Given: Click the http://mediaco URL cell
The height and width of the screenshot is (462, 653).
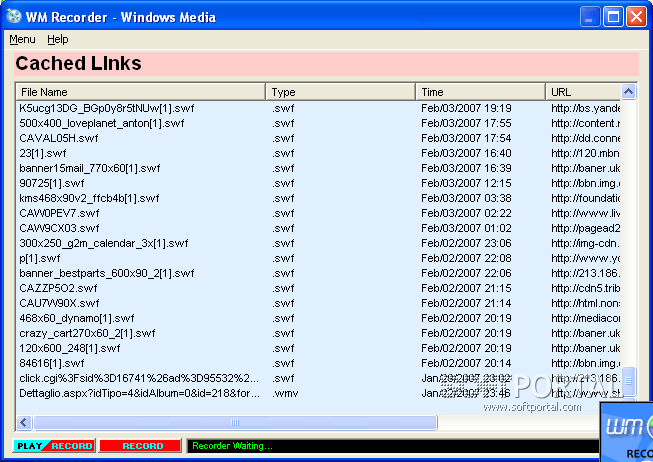Looking at the screenshot, I should pyautogui.click(x=586, y=318).
